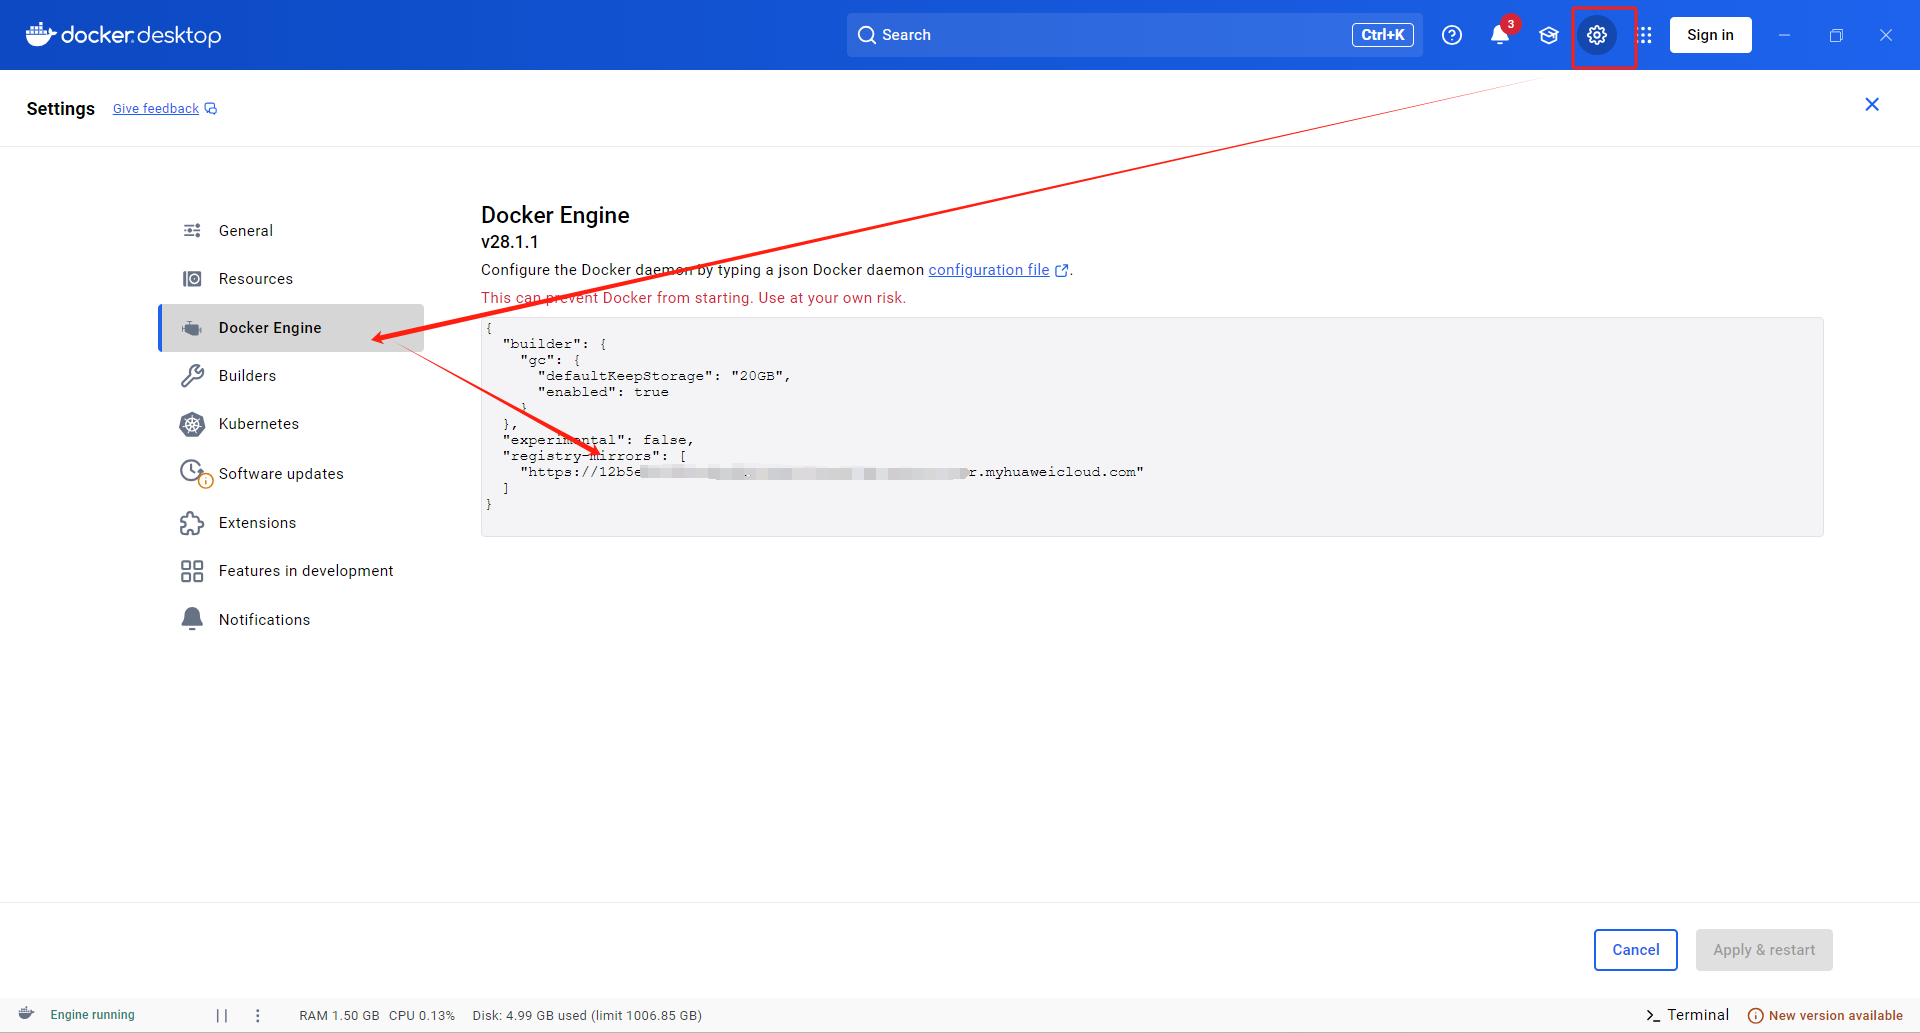Open the Extensions settings tab
Image resolution: width=1920 pixels, height=1033 pixels.
[x=291, y=523]
